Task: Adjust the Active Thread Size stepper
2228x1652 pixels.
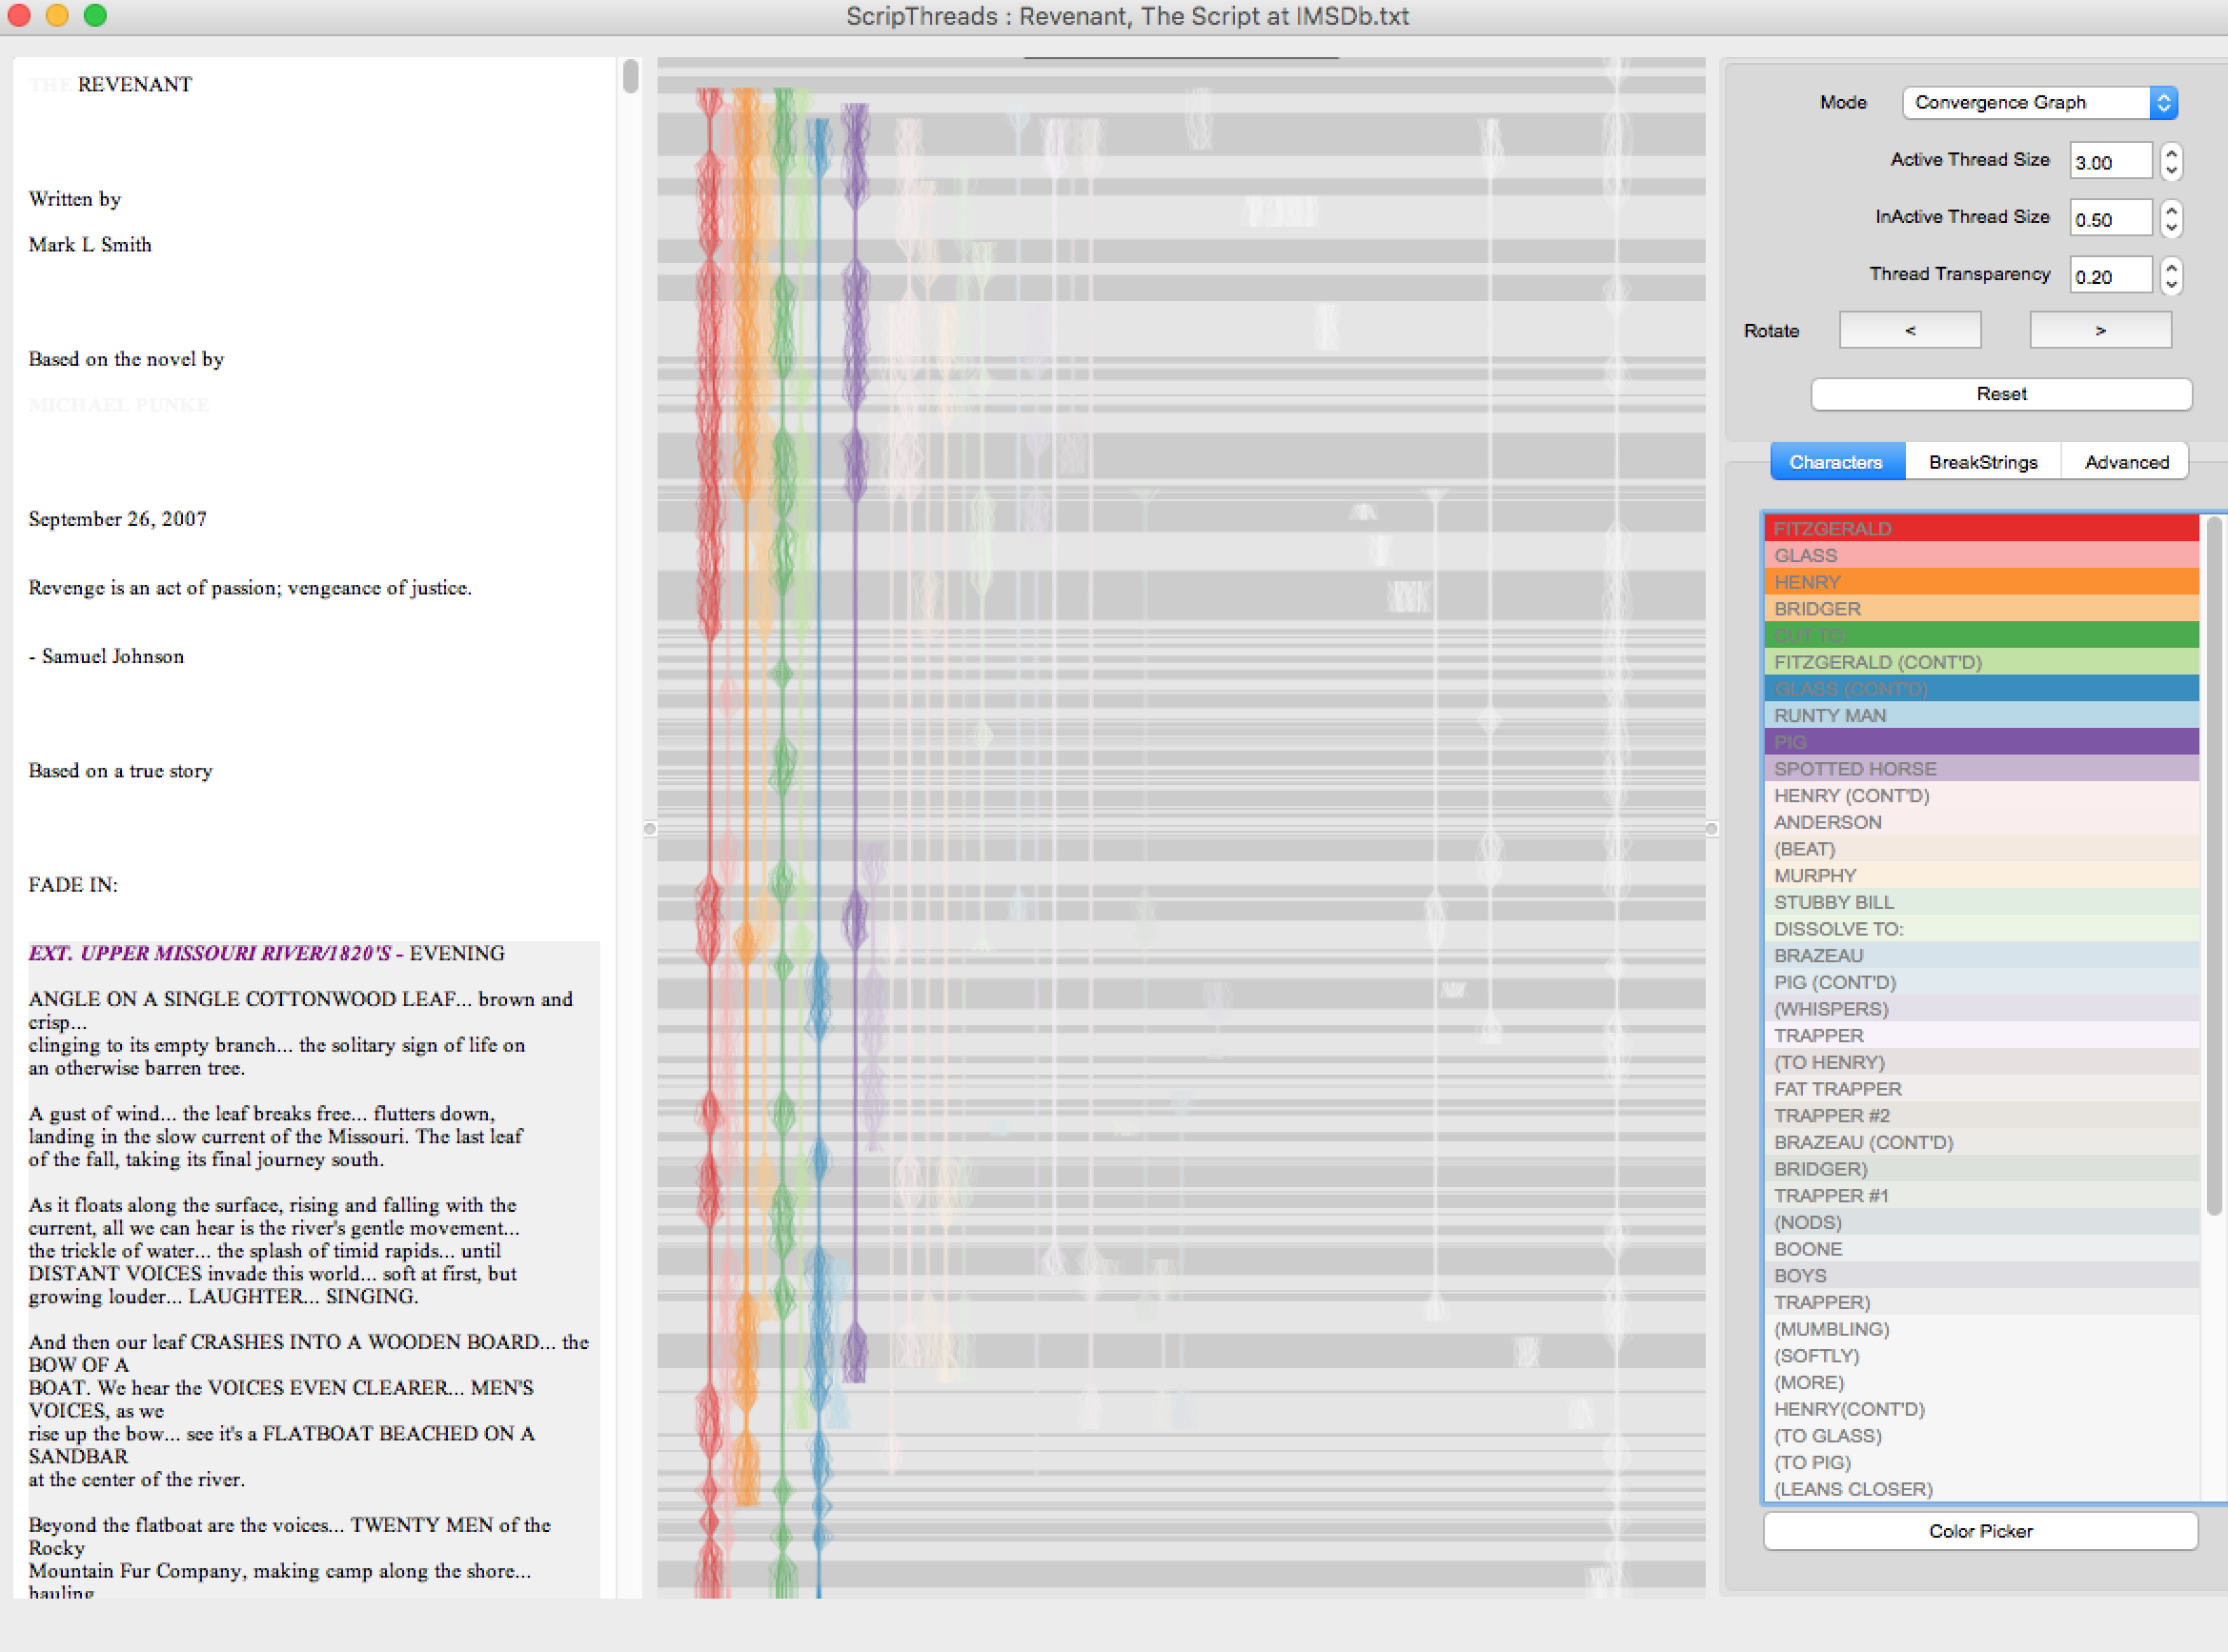Action: coord(2170,161)
